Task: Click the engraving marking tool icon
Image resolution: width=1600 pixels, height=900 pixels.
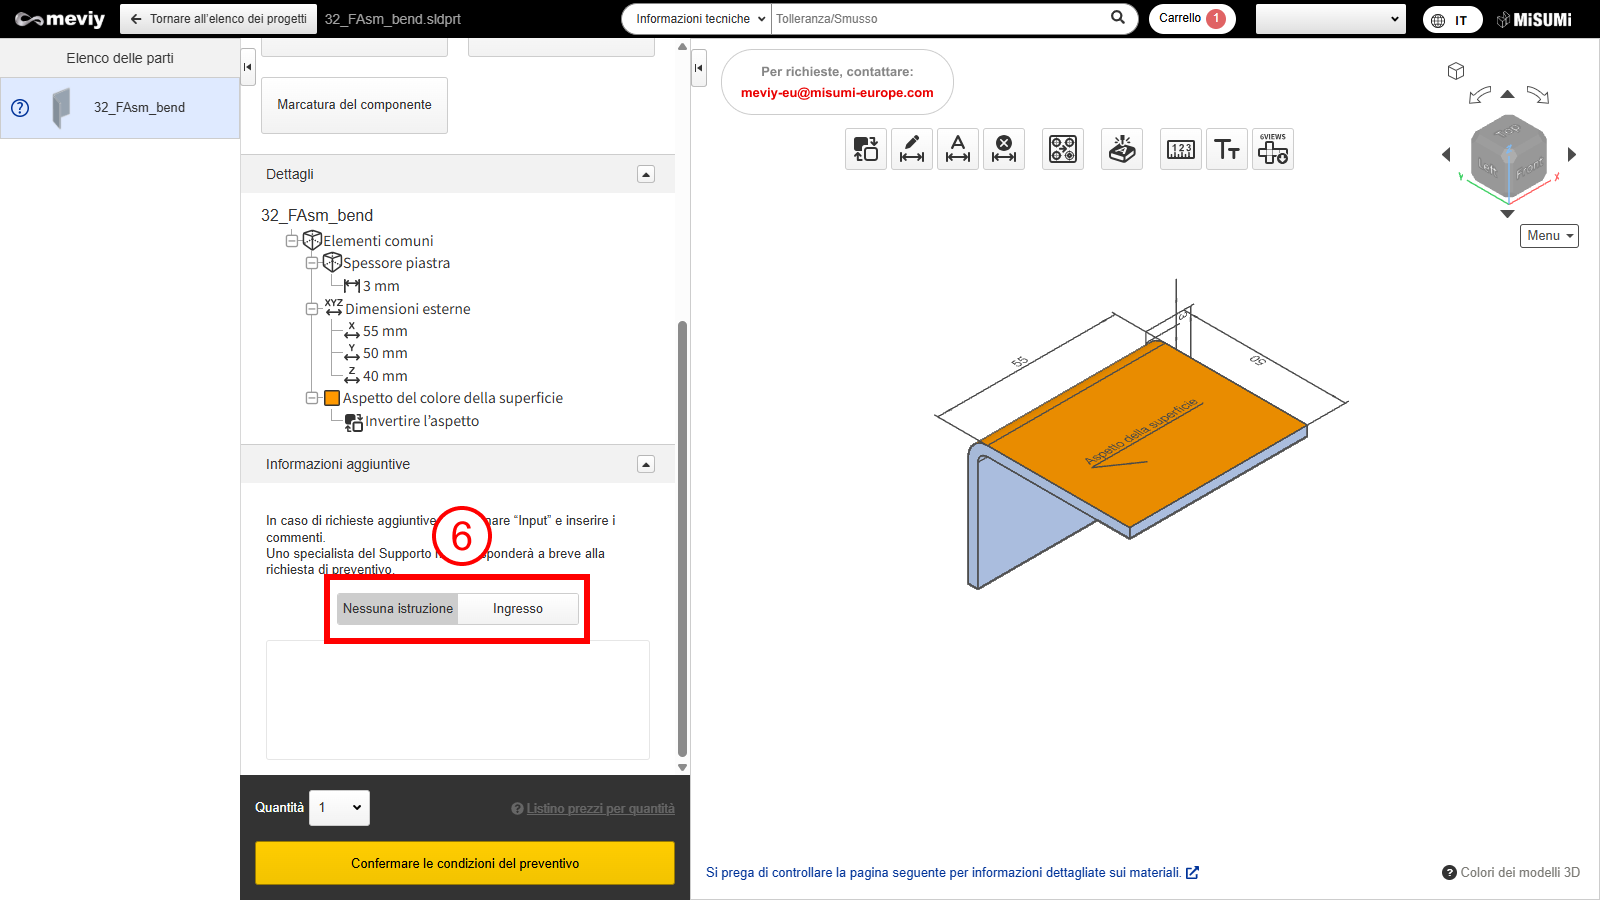Action: pyautogui.click(x=1122, y=150)
